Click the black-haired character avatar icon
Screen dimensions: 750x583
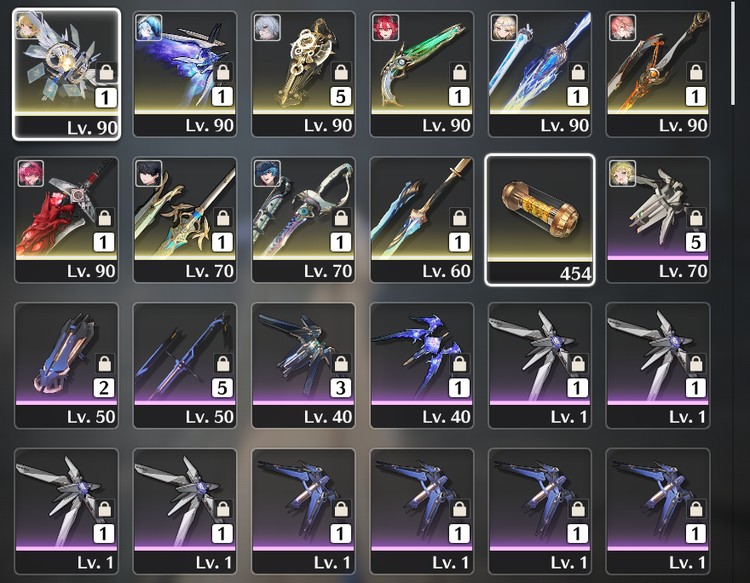(149, 173)
